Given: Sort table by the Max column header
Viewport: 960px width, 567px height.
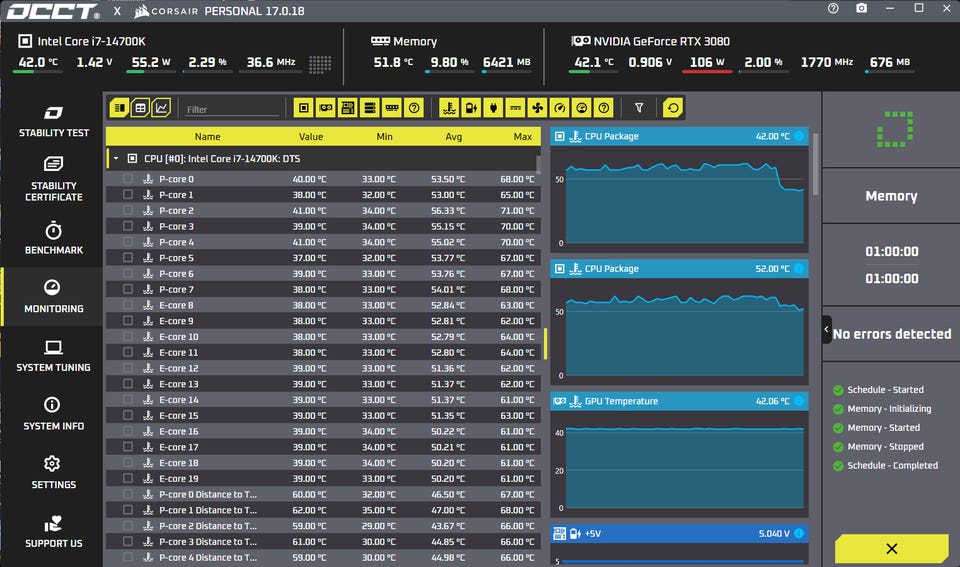Looking at the screenshot, I should coord(522,137).
